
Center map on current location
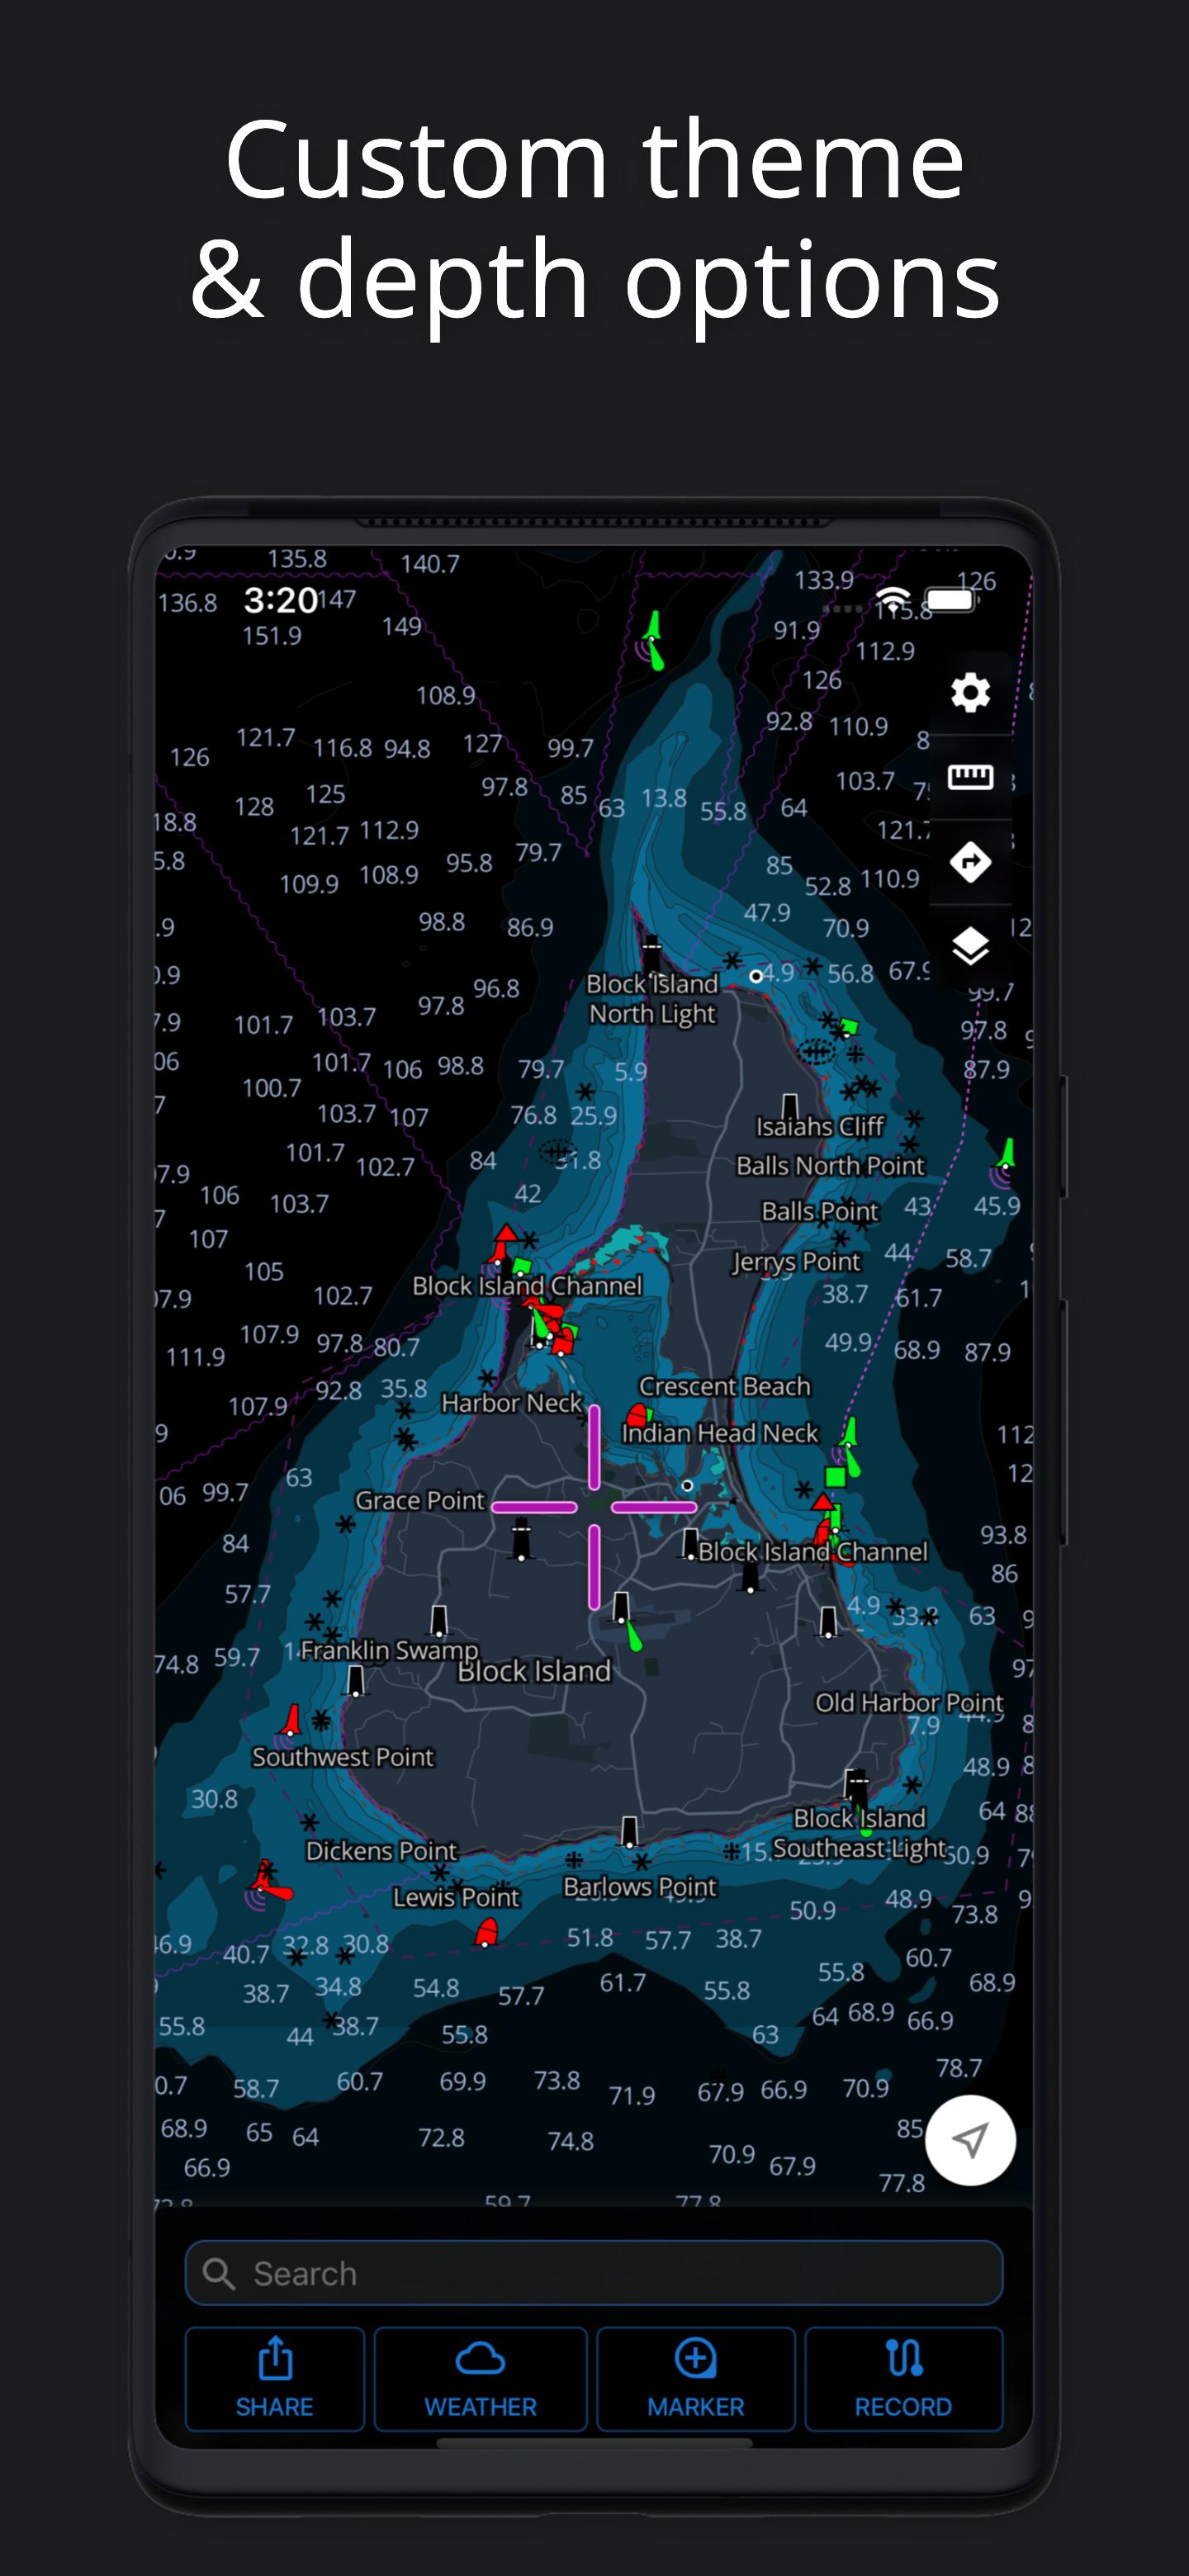(969, 2139)
